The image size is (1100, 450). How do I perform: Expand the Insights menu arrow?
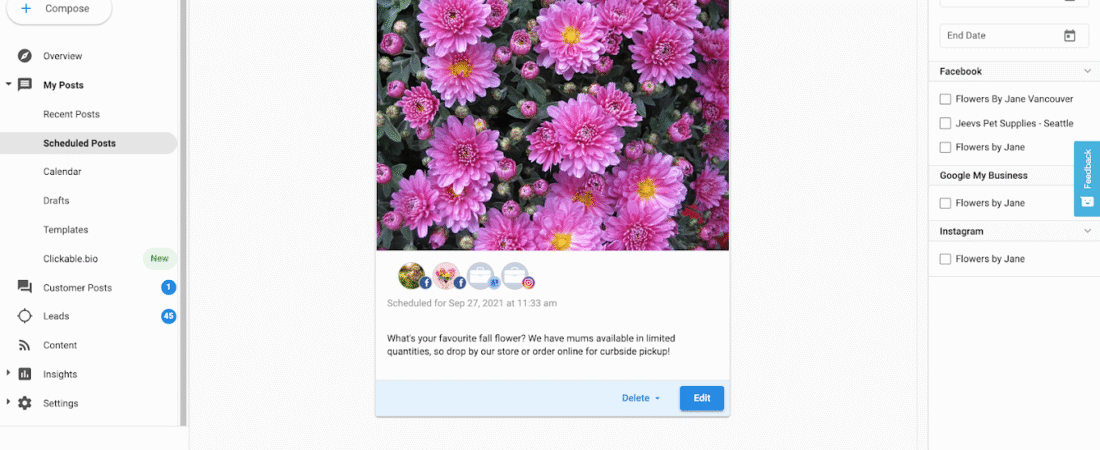8,373
